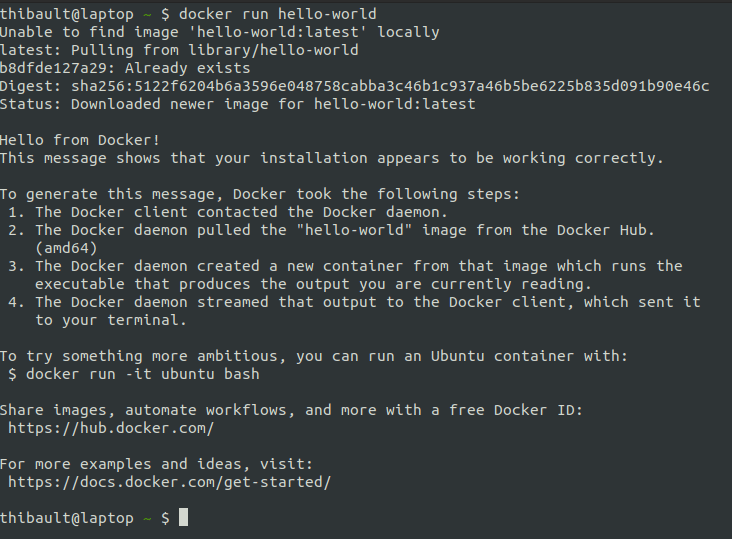Click the layer ID b8dfde127a29

click(x=54, y=68)
